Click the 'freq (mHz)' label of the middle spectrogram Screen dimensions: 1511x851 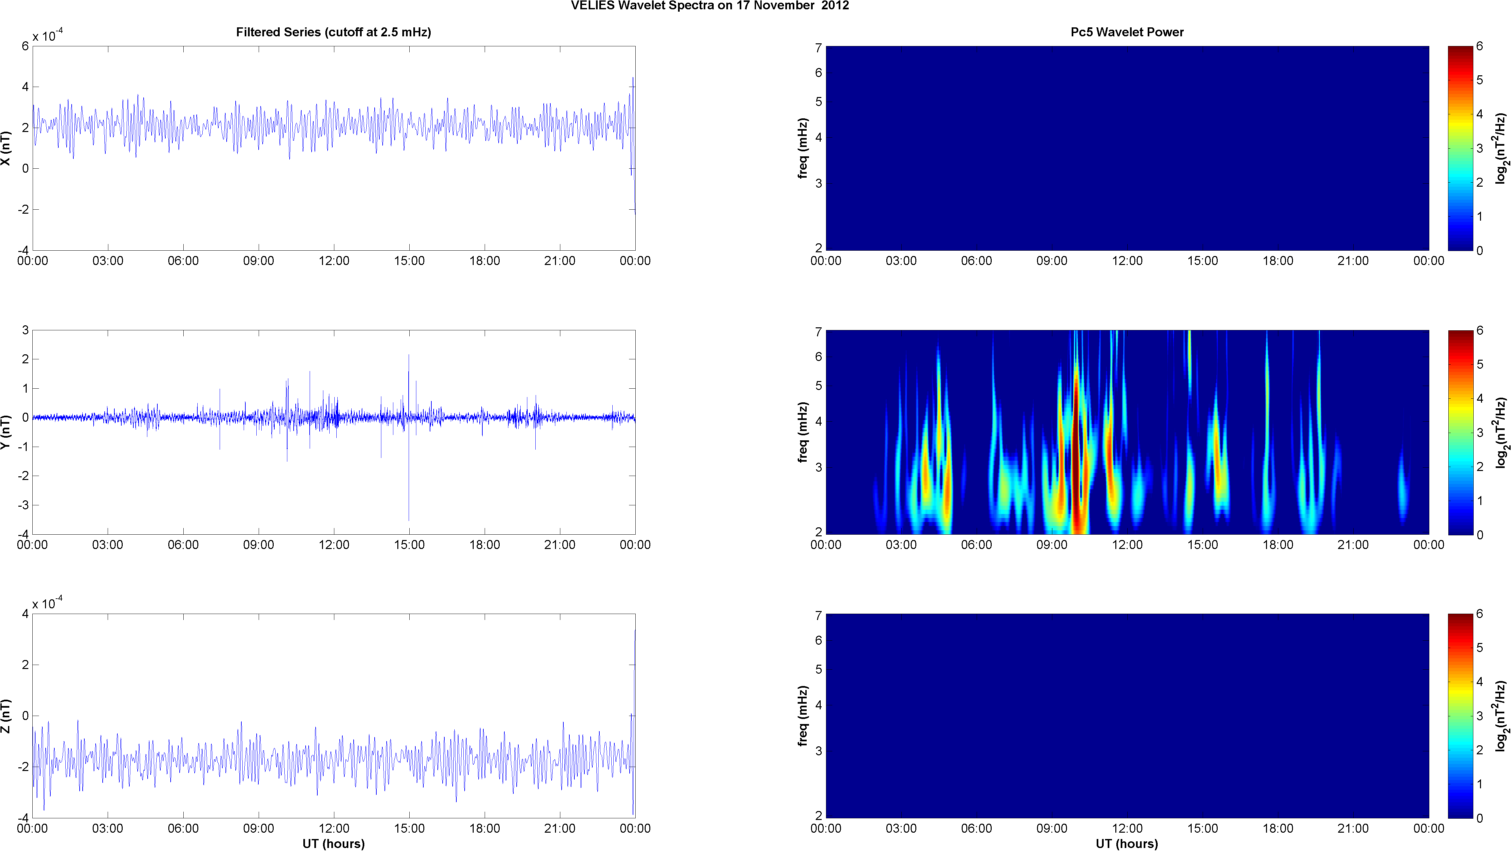coord(803,432)
